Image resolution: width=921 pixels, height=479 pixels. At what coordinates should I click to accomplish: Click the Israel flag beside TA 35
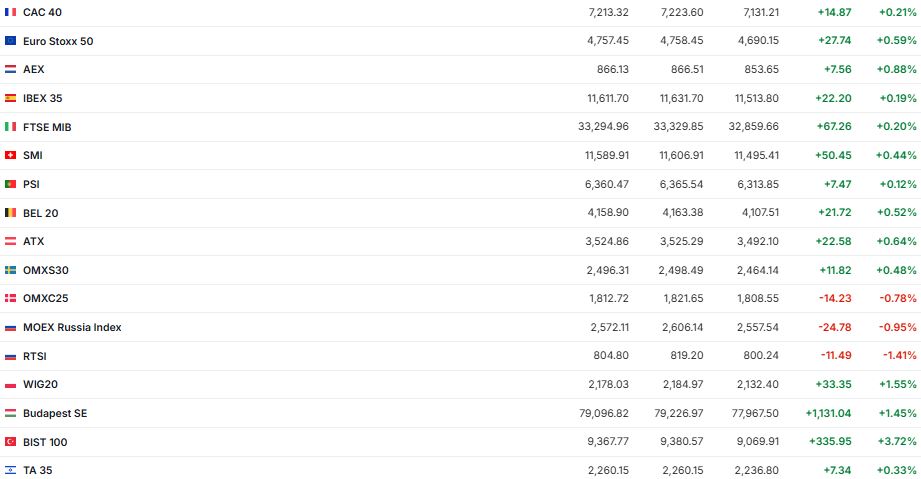tap(10, 470)
